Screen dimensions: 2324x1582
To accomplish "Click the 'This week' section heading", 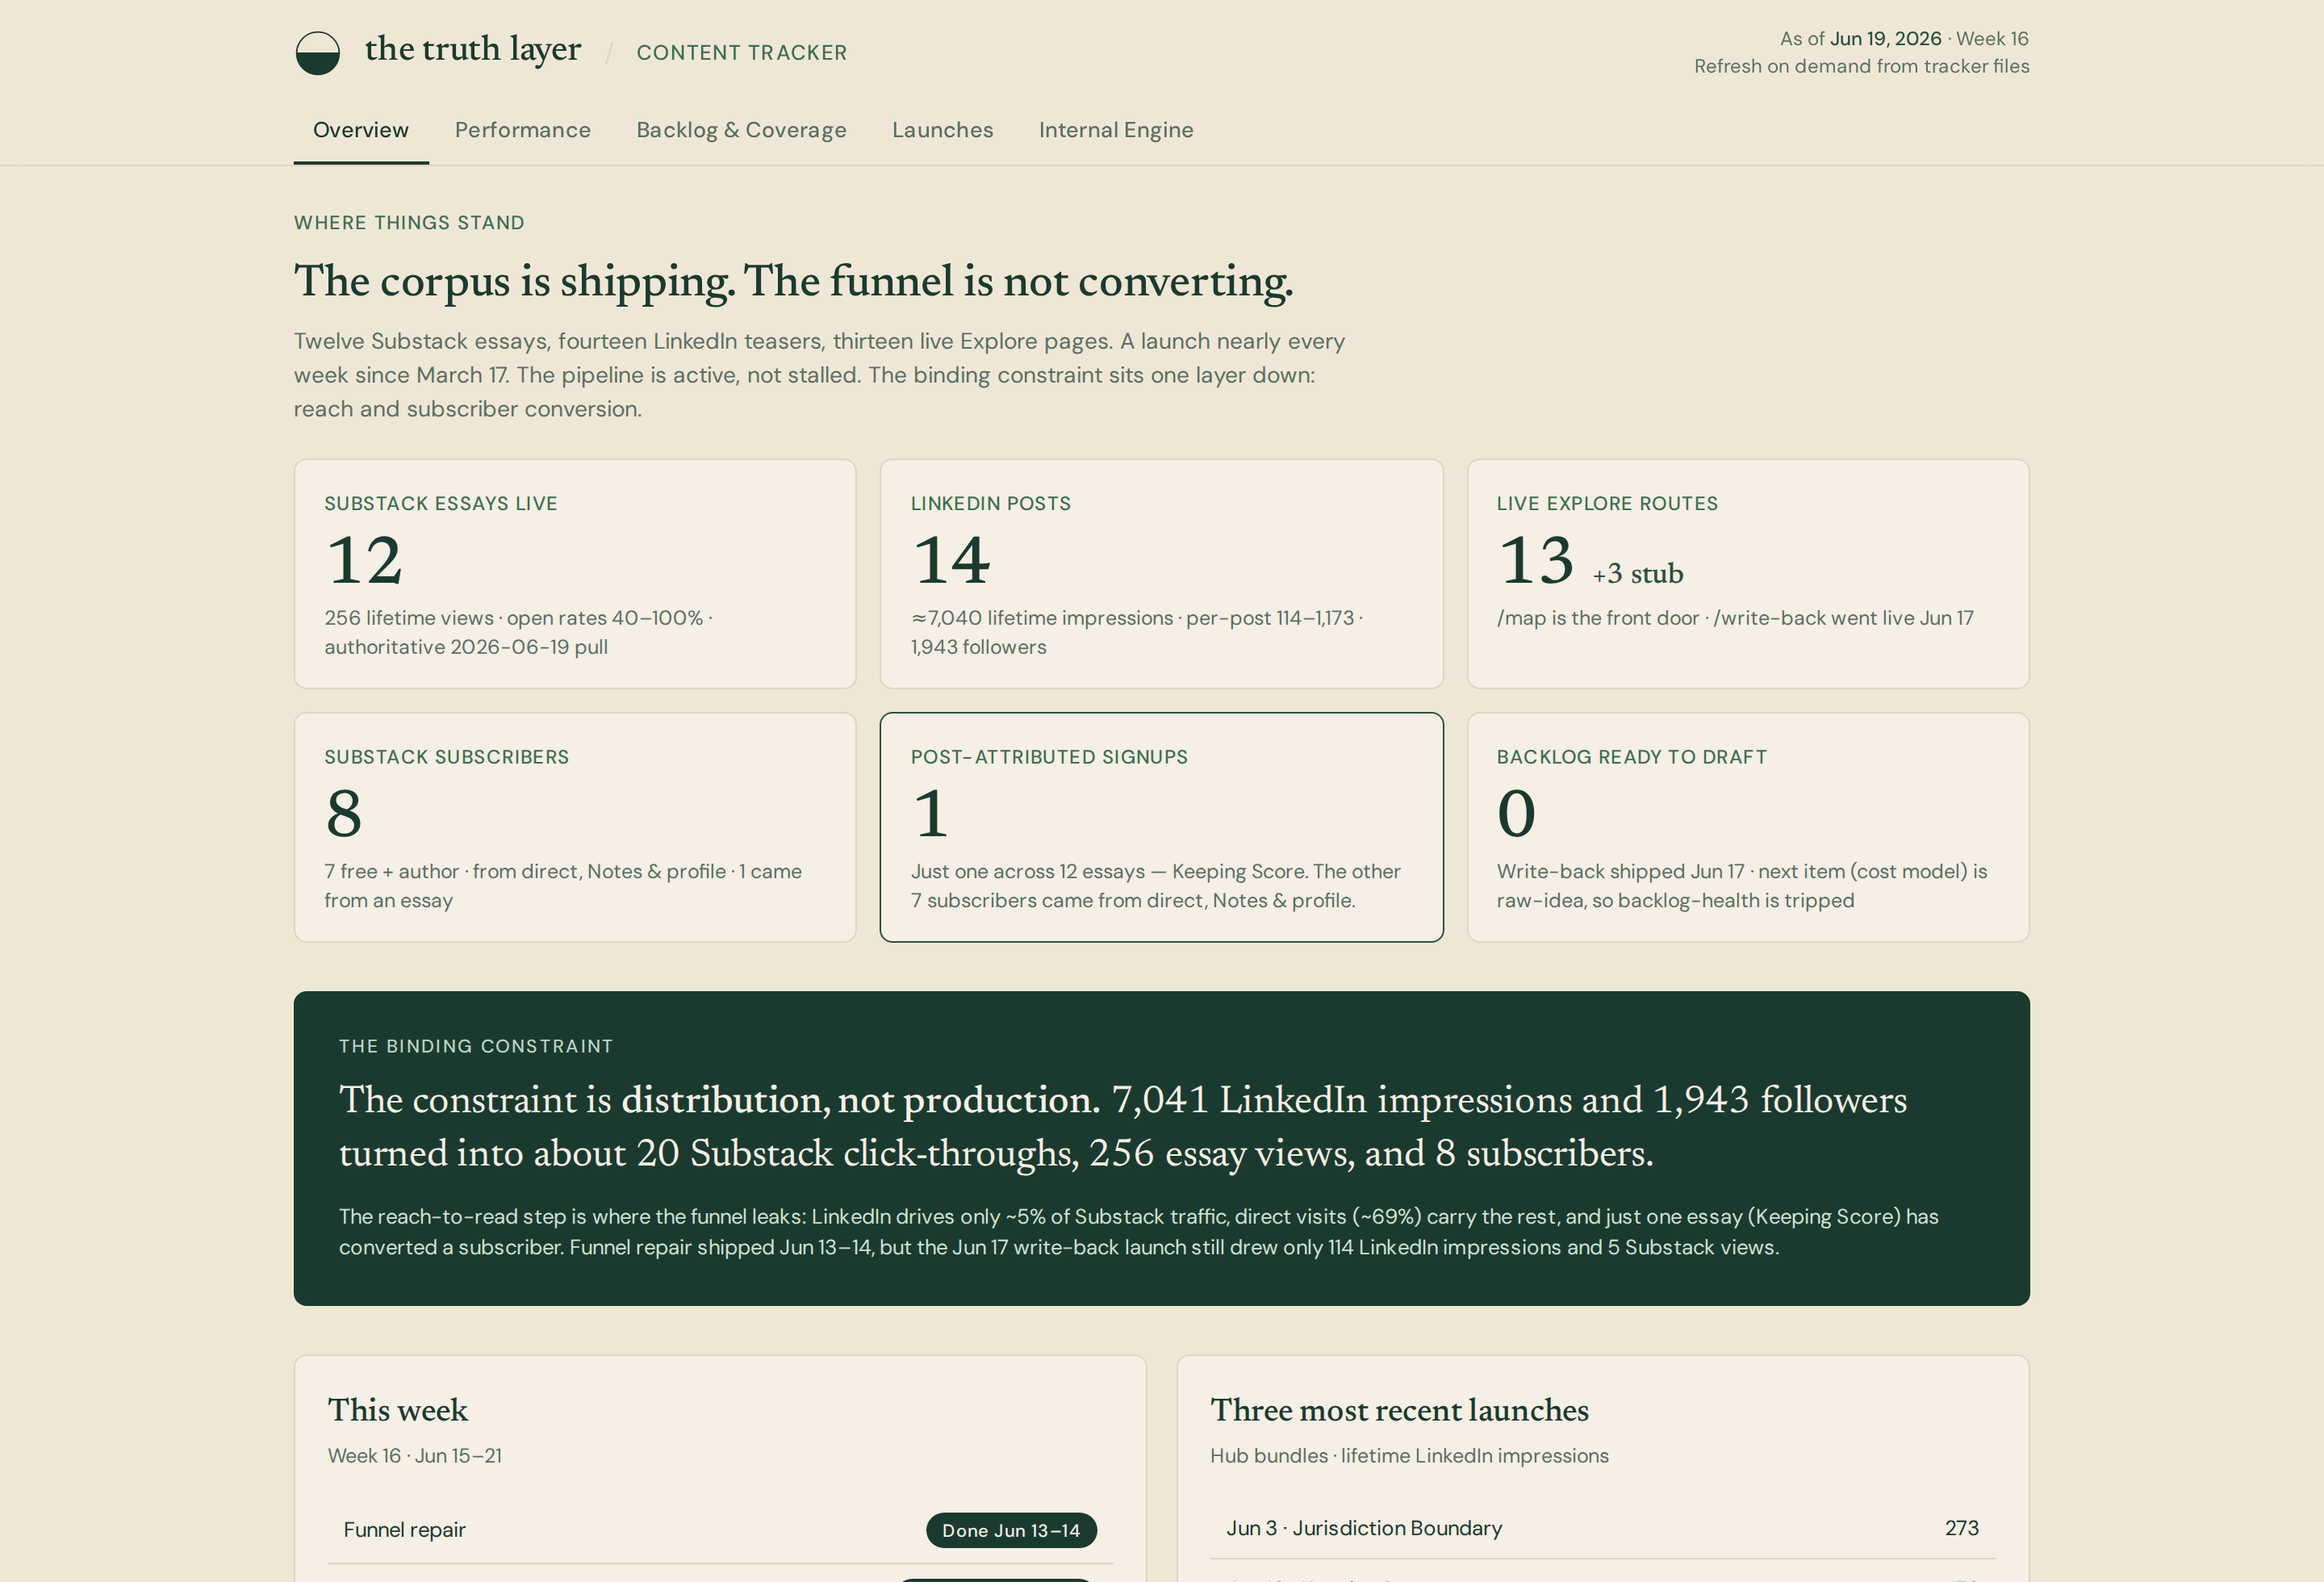I will pyautogui.click(x=398, y=1410).
